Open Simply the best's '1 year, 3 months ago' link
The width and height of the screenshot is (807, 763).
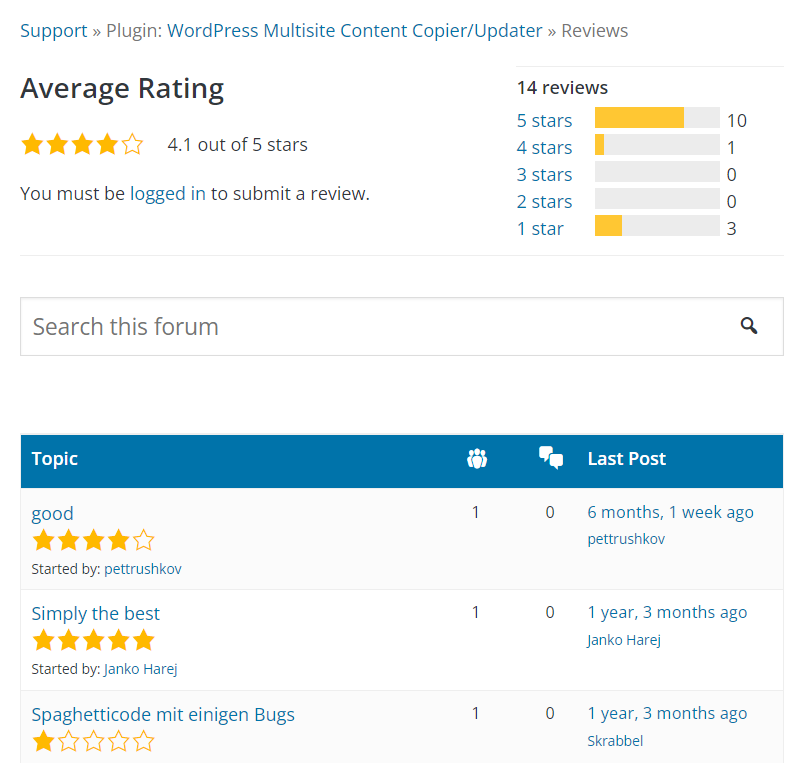point(667,612)
